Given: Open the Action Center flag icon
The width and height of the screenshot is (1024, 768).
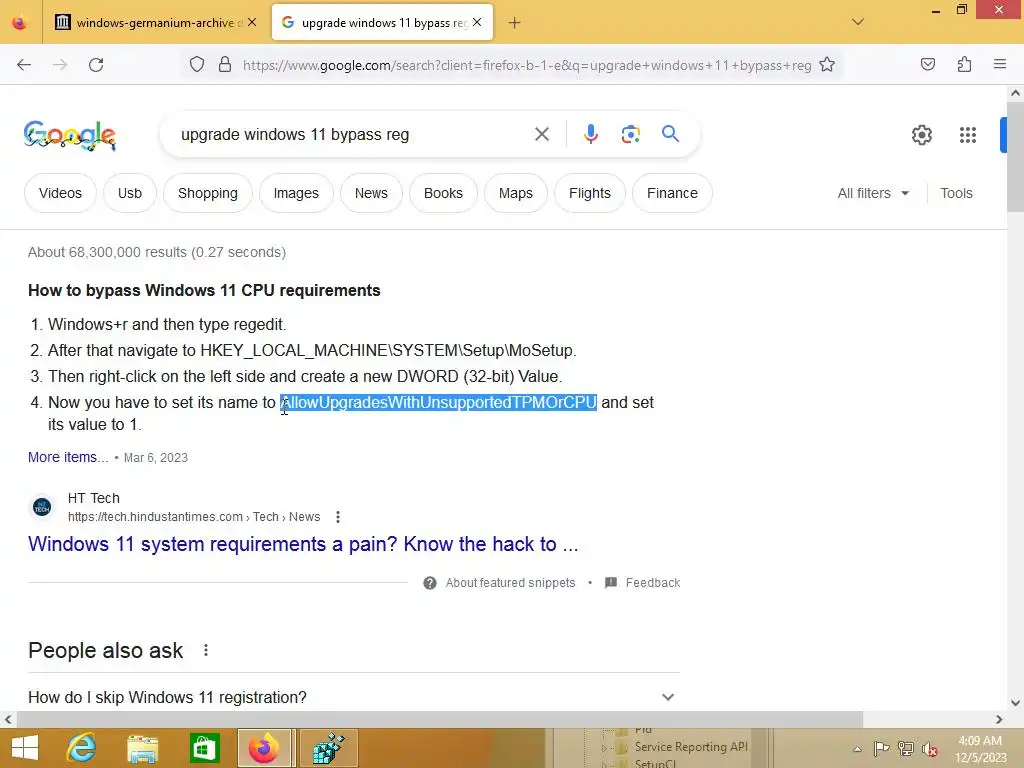Looking at the screenshot, I should point(881,749).
